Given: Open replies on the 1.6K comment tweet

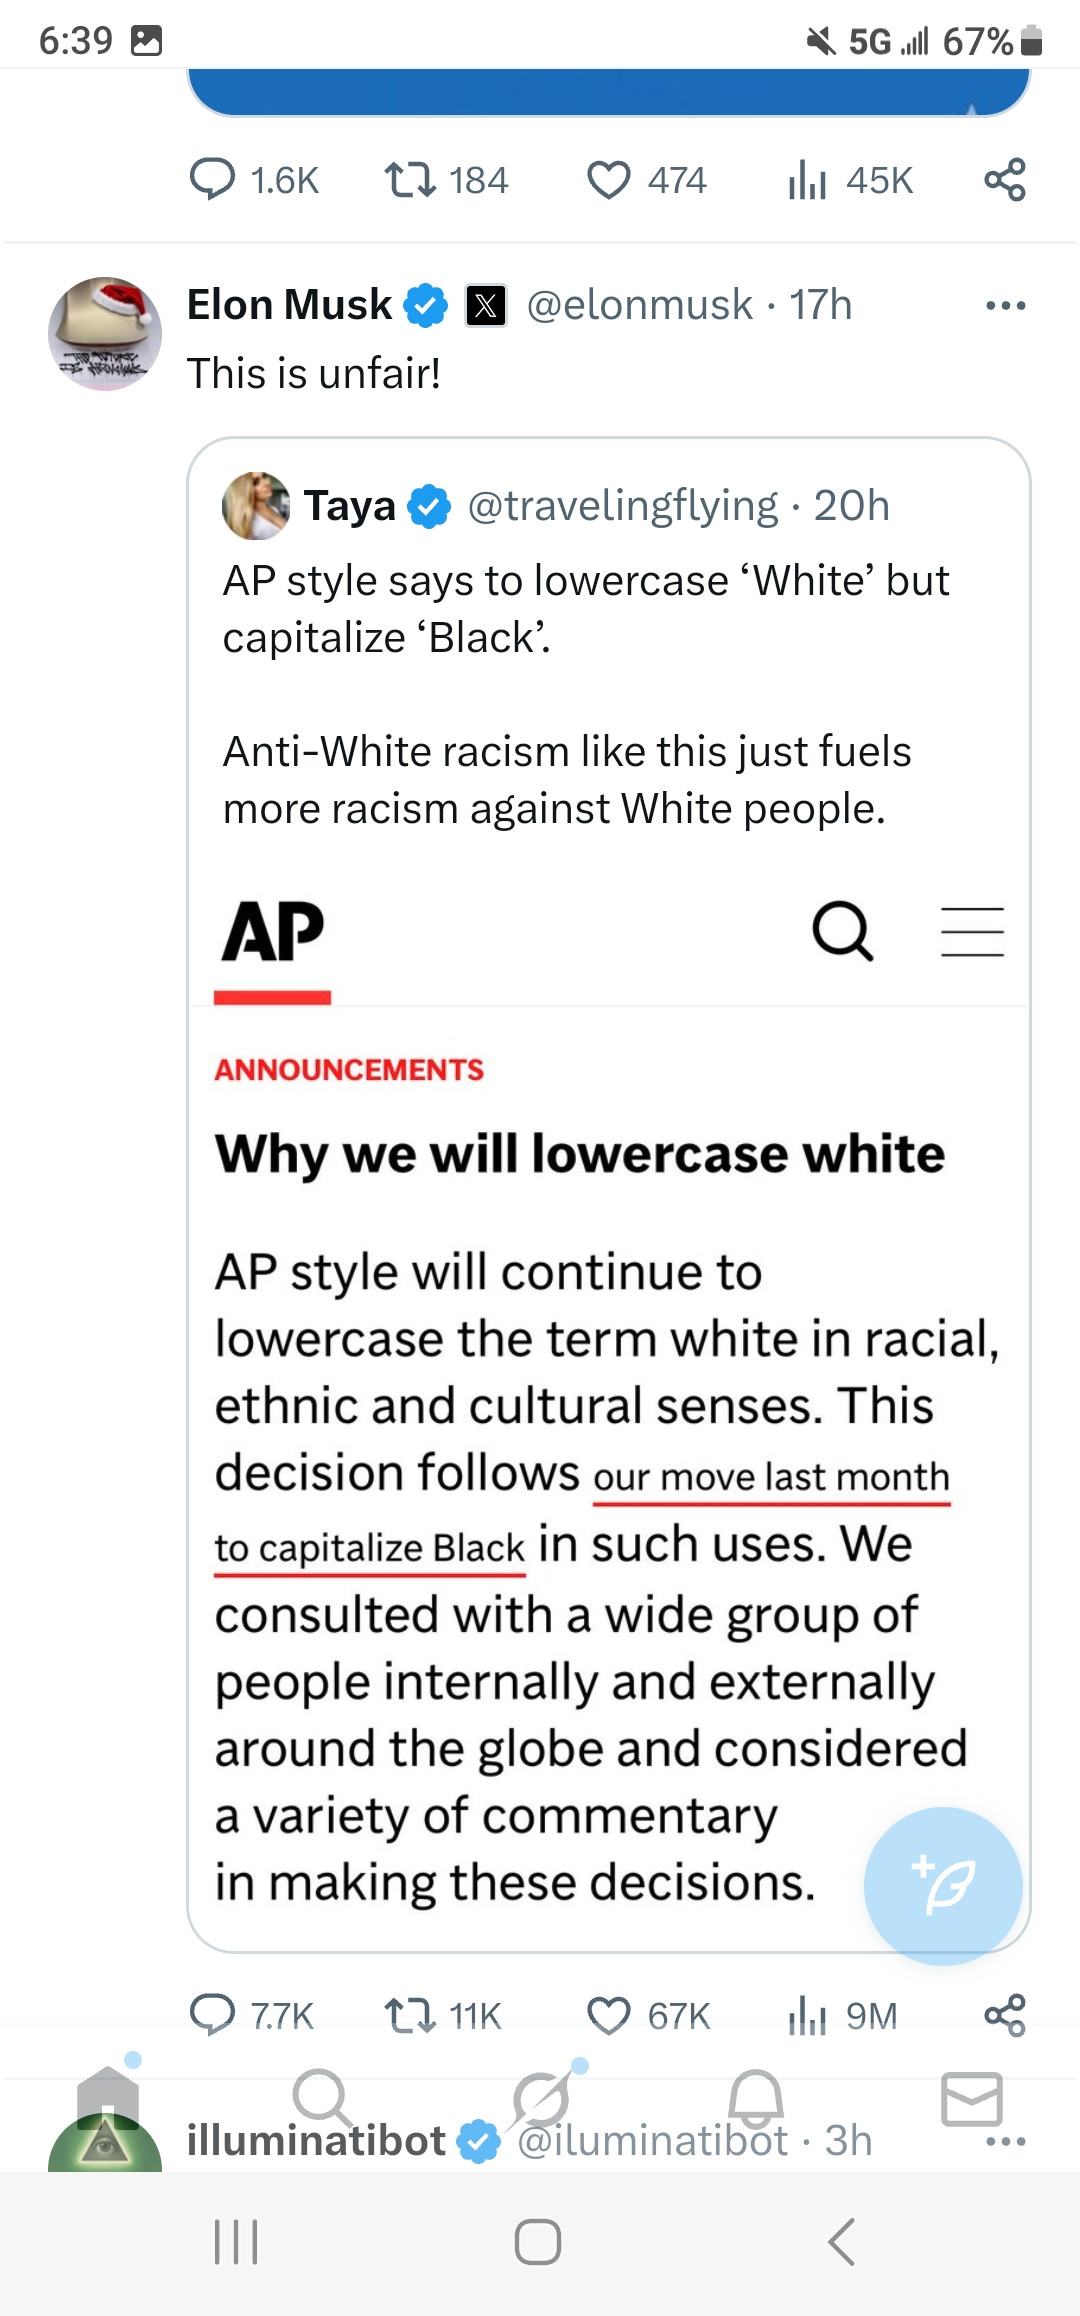Looking at the screenshot, I should [x=212, y=180].
